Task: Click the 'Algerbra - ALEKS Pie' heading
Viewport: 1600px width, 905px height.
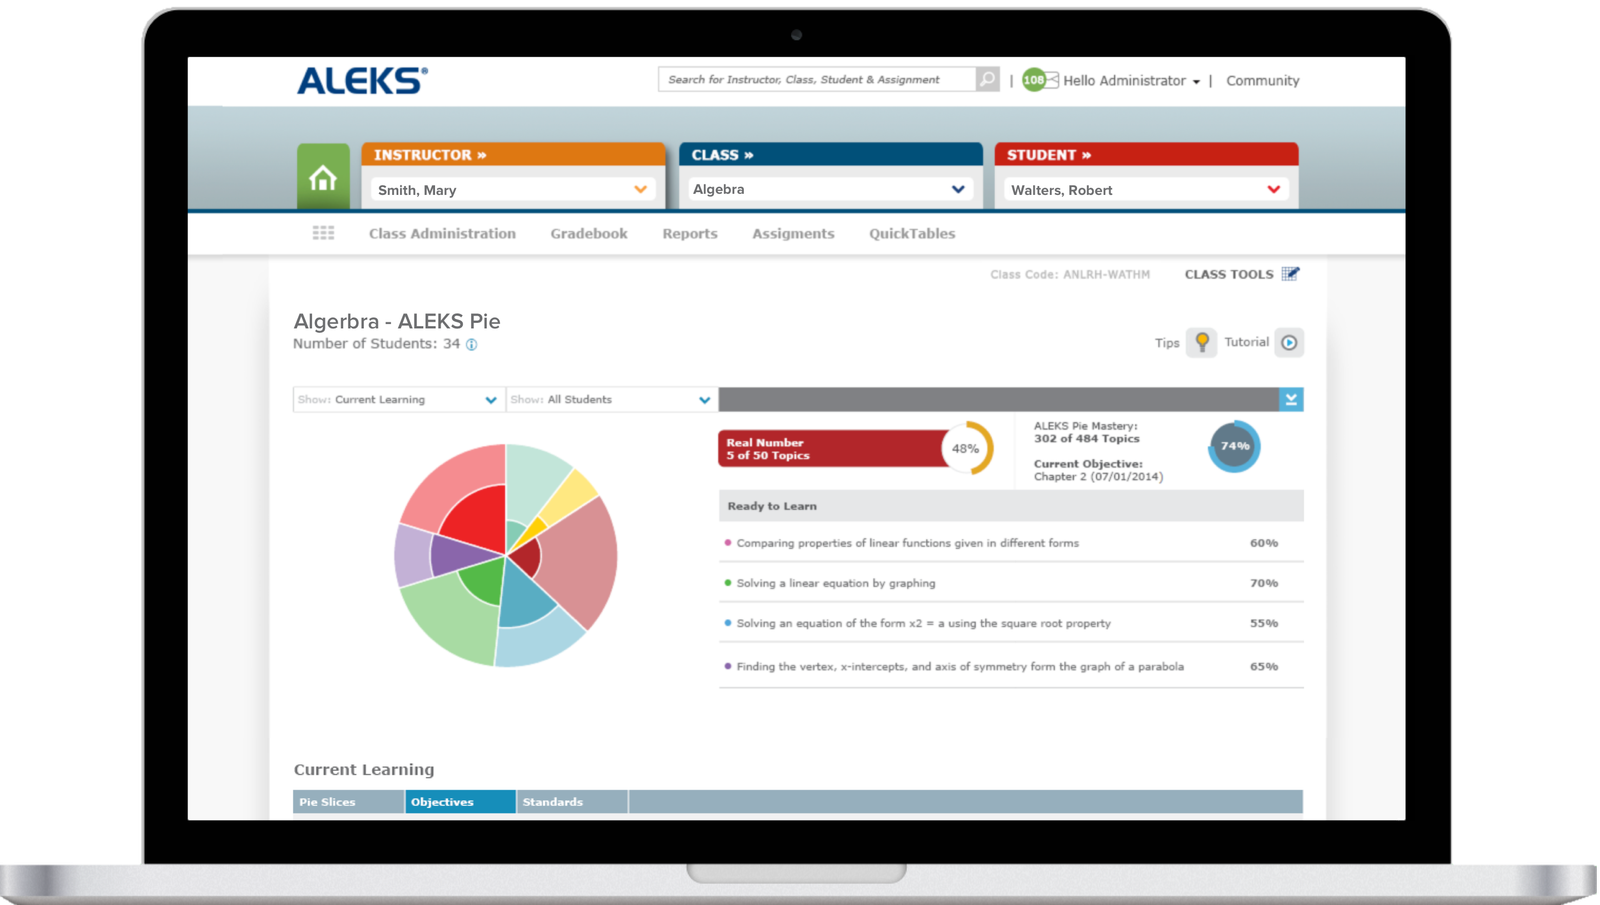Action: (x=397, y=321)
